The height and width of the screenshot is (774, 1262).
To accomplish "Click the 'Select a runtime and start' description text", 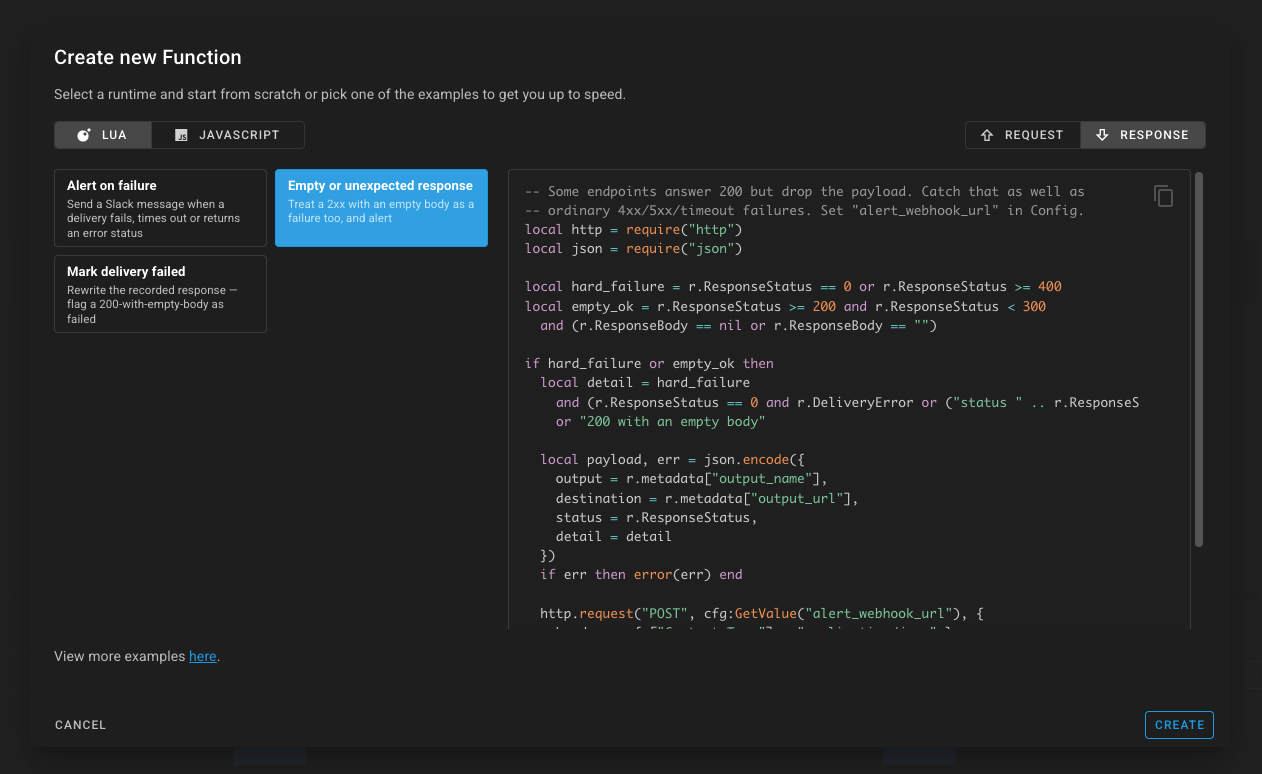I will pyautogui.click(x=340, y=95).
